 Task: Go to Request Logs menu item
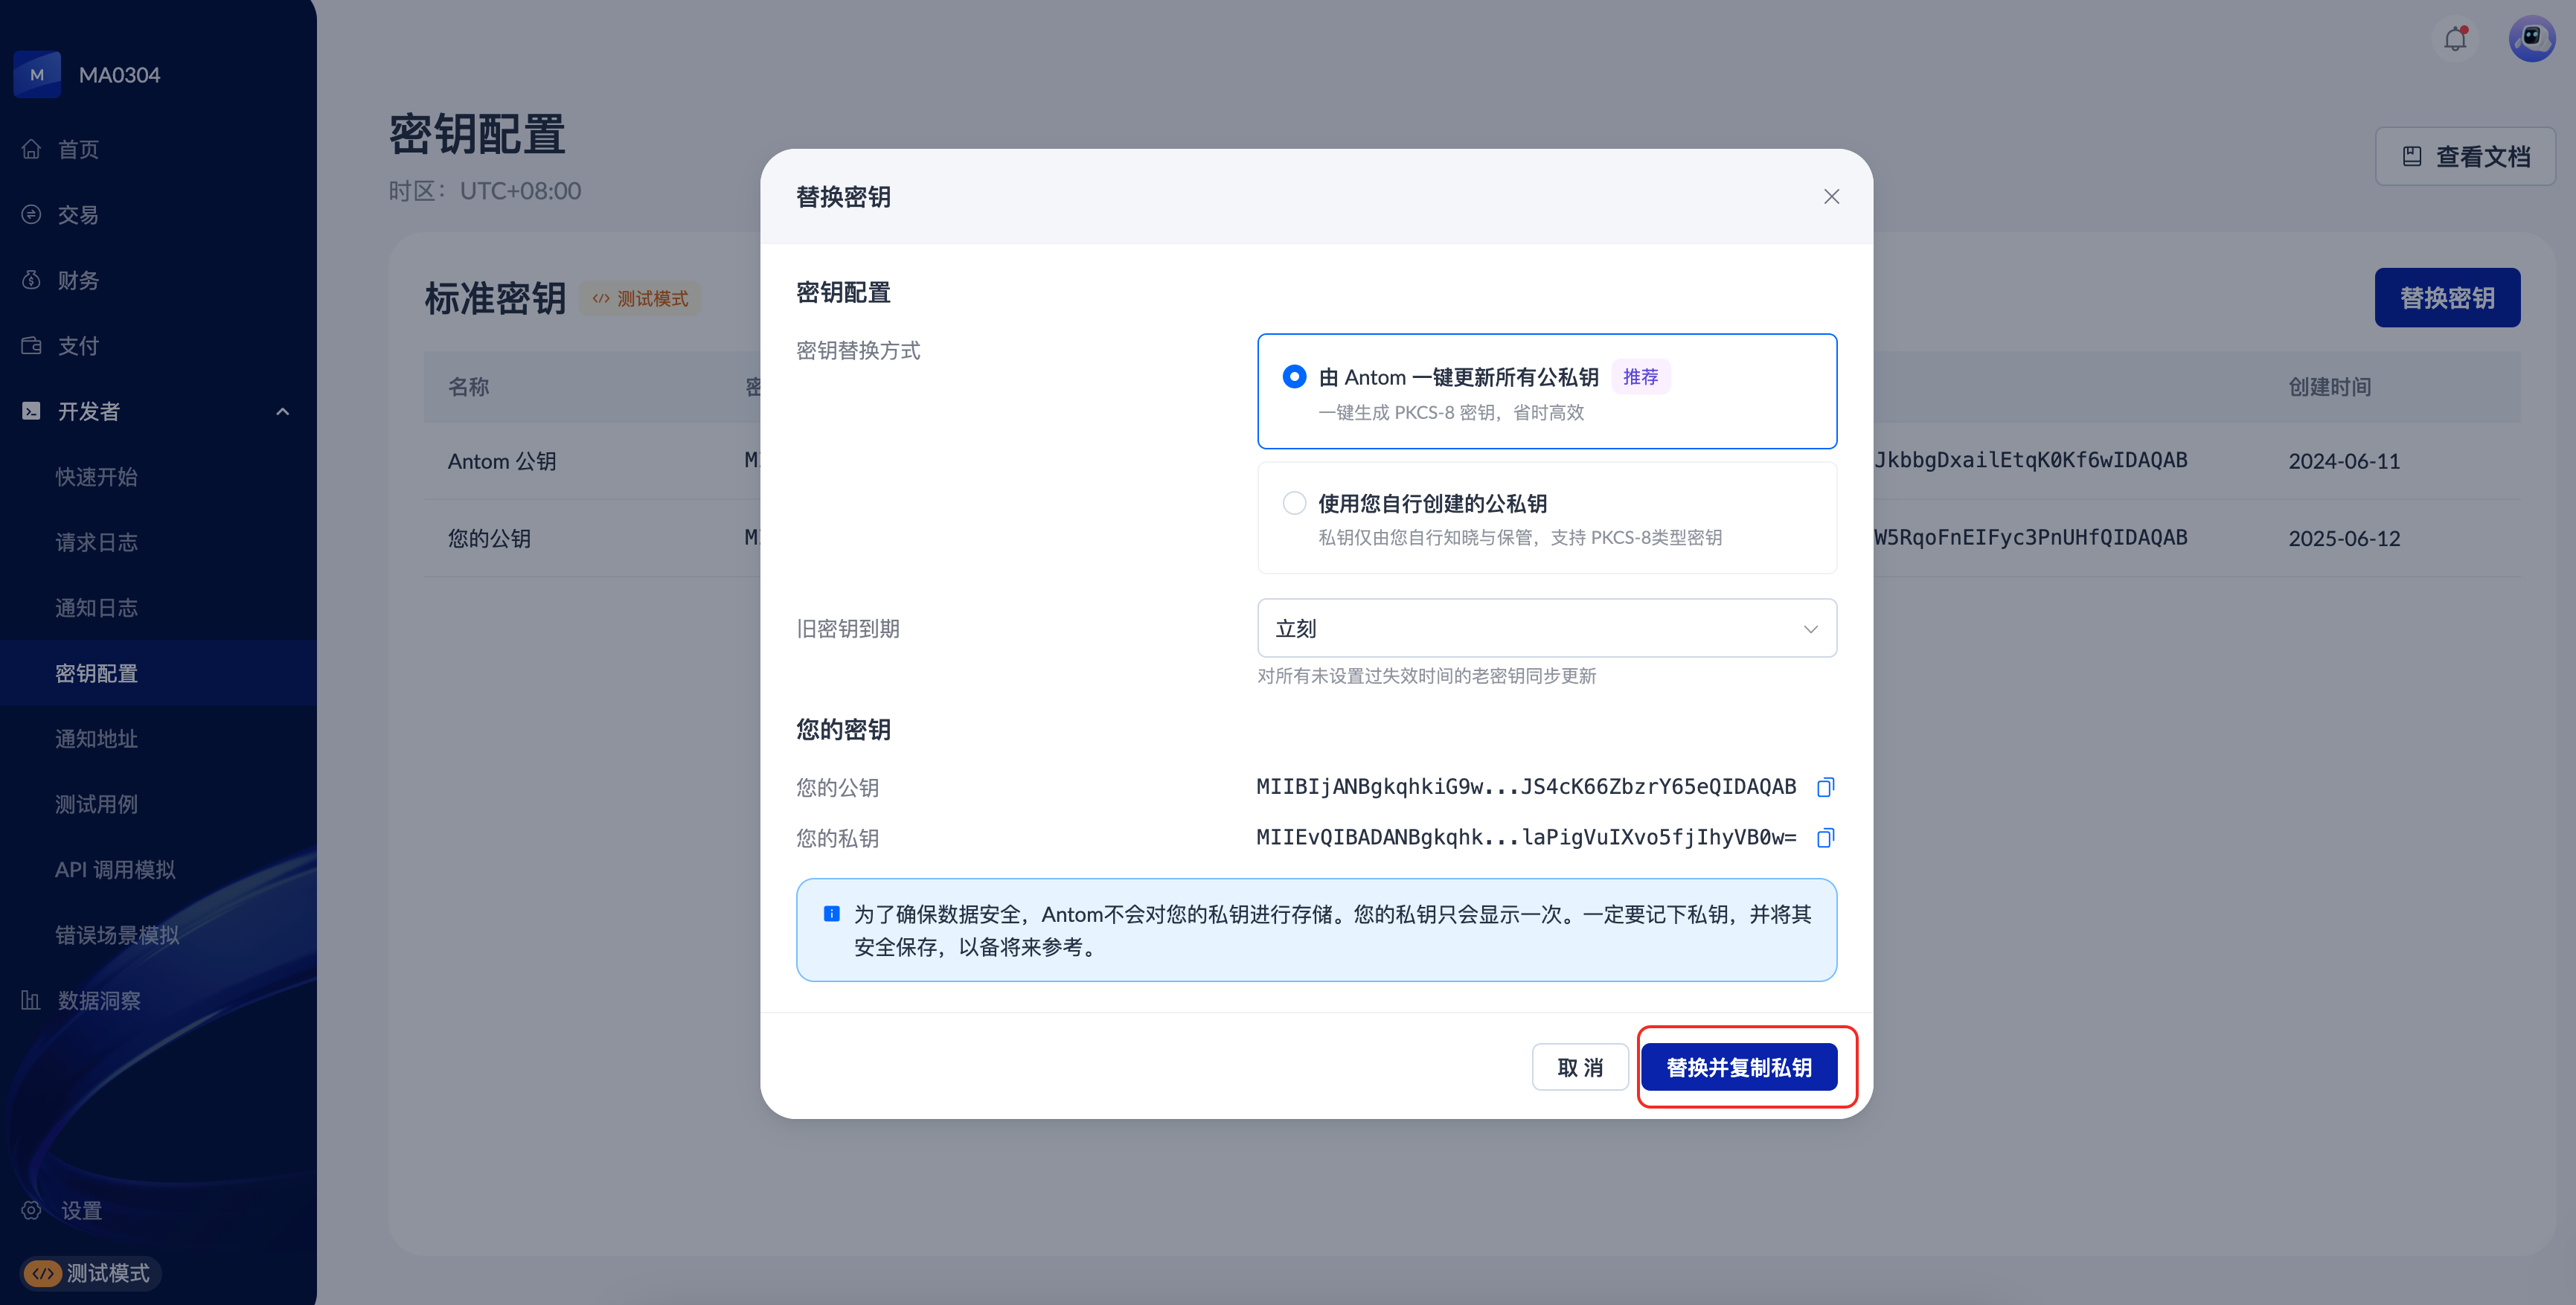[96, 542]
